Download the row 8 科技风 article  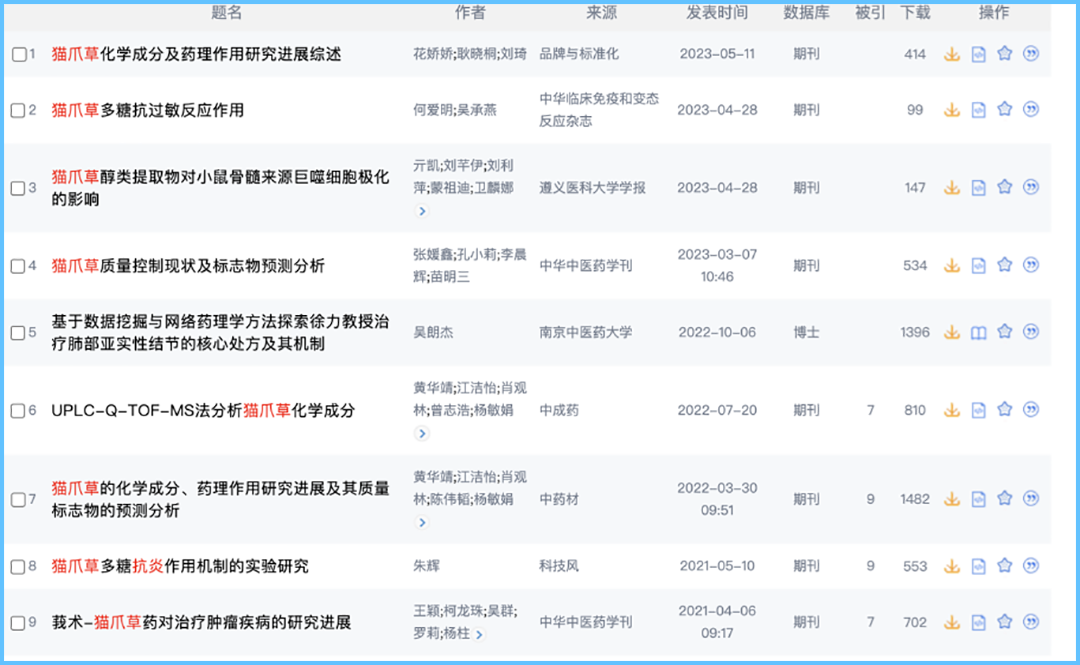(x=952, y=566)
